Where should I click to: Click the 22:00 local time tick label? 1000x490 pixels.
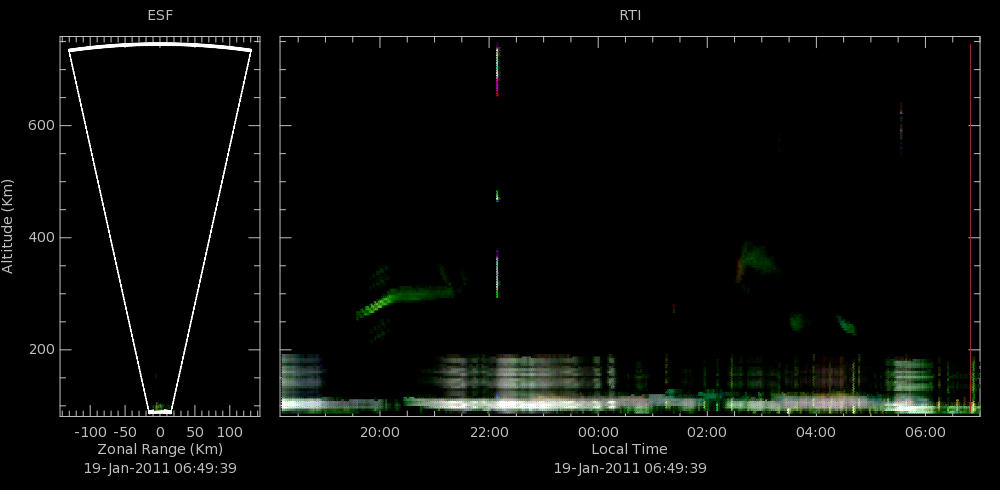[489, 432]
